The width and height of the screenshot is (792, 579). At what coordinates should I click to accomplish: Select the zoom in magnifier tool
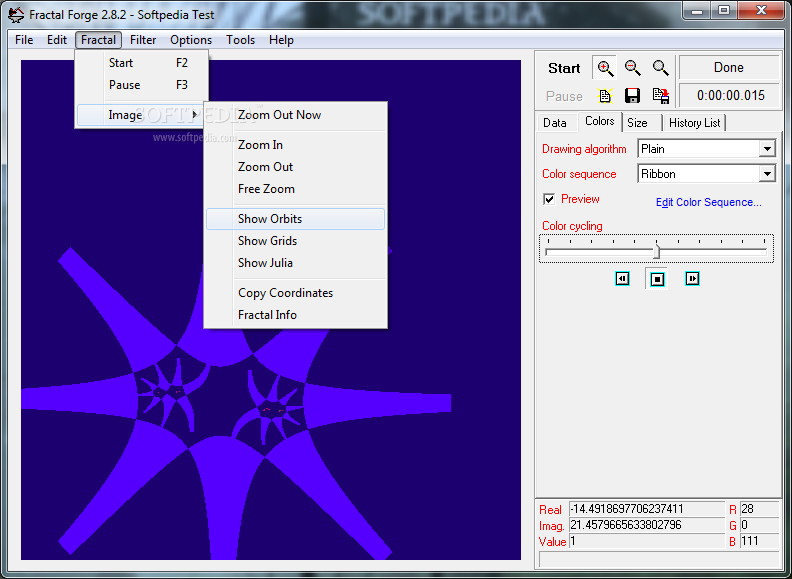coord(605,68)
